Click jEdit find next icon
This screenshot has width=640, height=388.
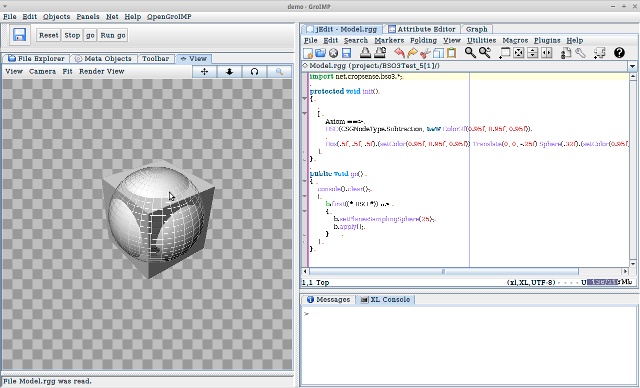[485, 53]
